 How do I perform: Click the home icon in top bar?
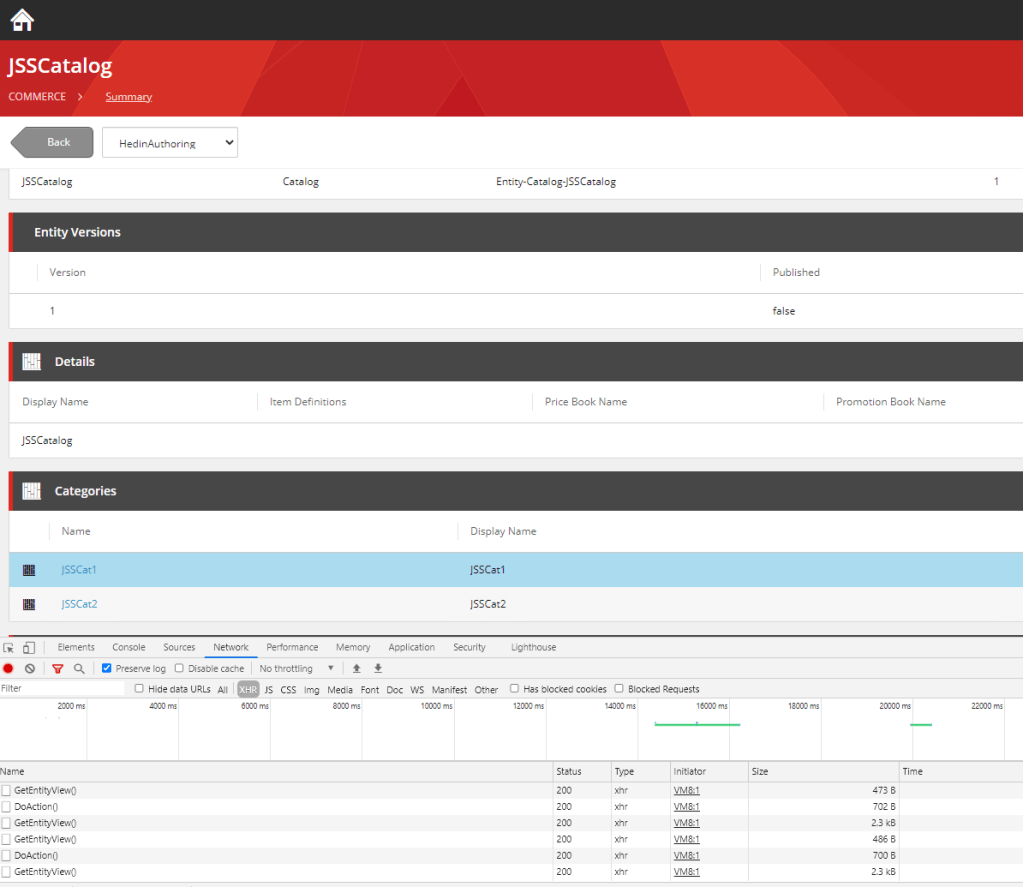(x=22, y=20)
